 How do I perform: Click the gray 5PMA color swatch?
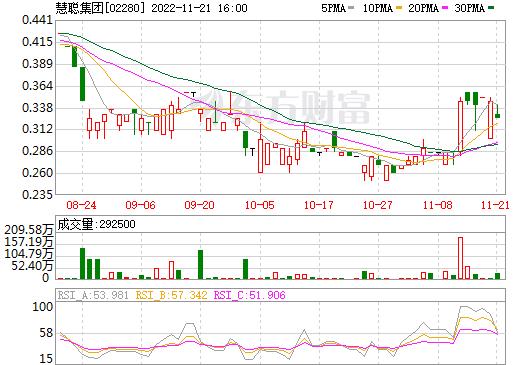pyautogui.click(x=351, y=8)
